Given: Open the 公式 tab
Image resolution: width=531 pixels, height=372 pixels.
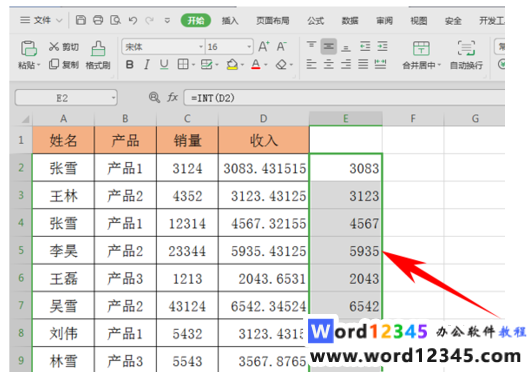Looking at the screenshot, I should tap(315, 21).
